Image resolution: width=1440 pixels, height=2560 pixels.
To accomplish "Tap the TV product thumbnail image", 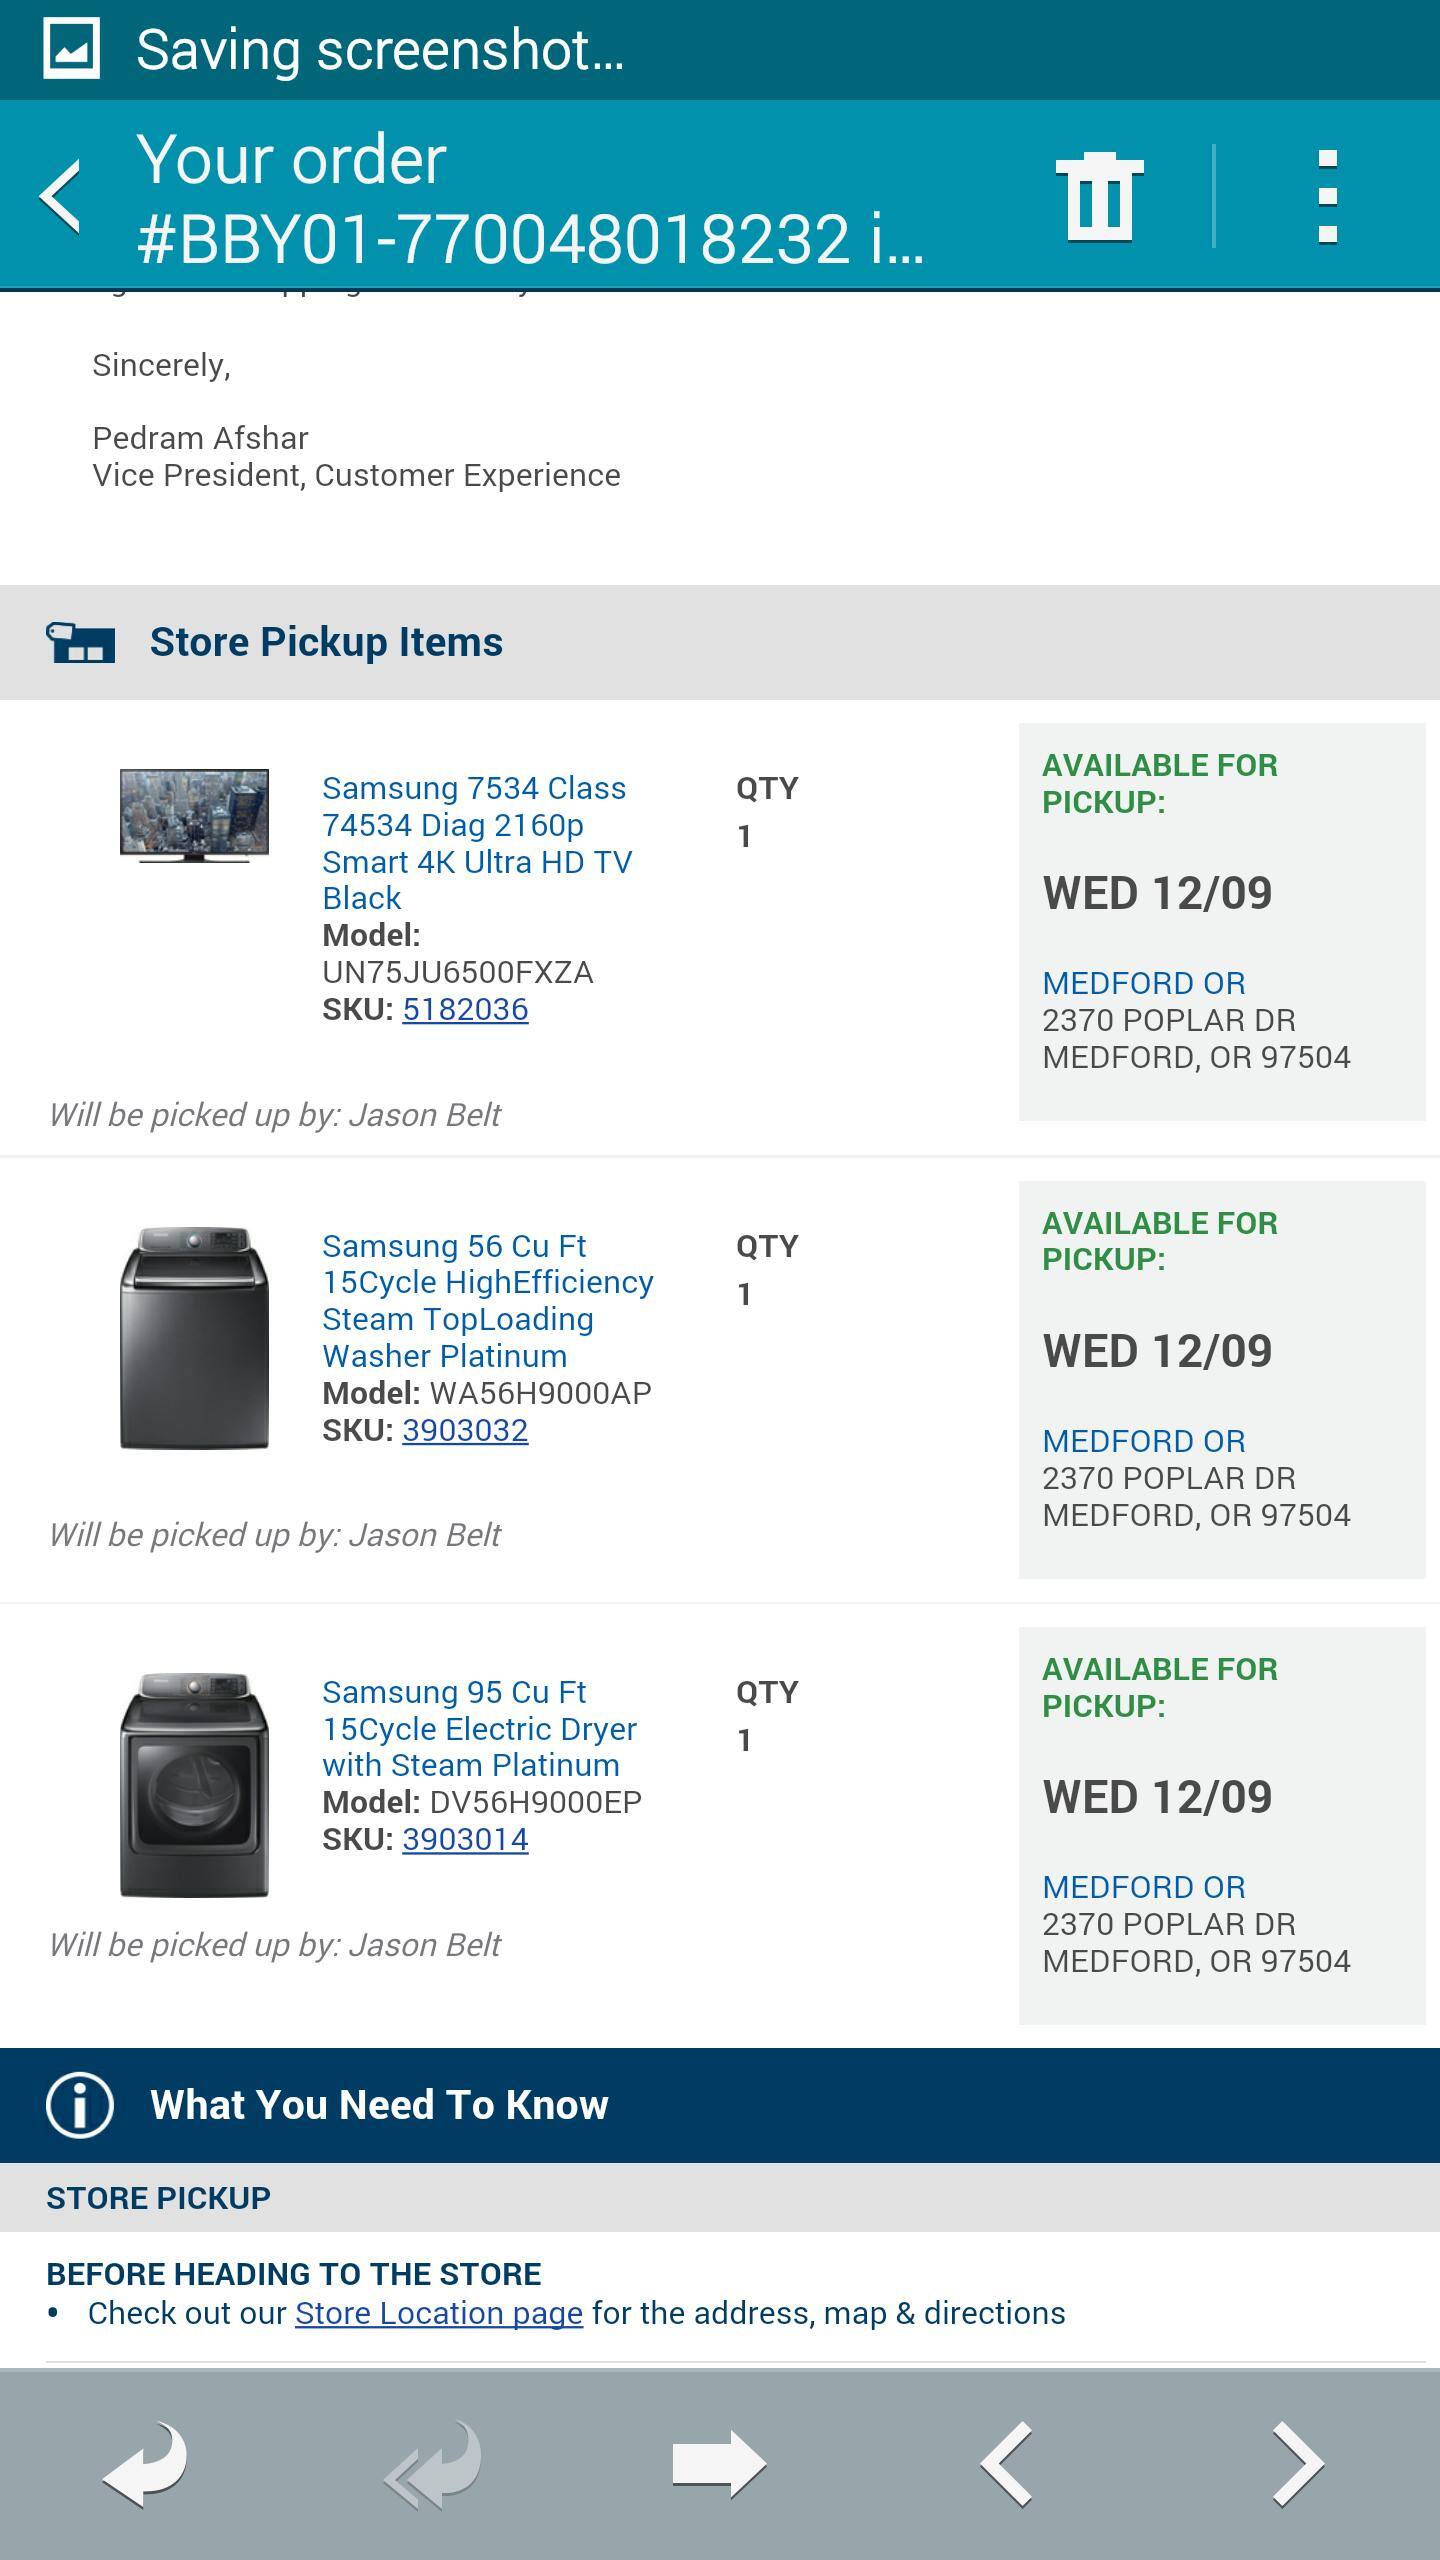I will tap(194, 815).
